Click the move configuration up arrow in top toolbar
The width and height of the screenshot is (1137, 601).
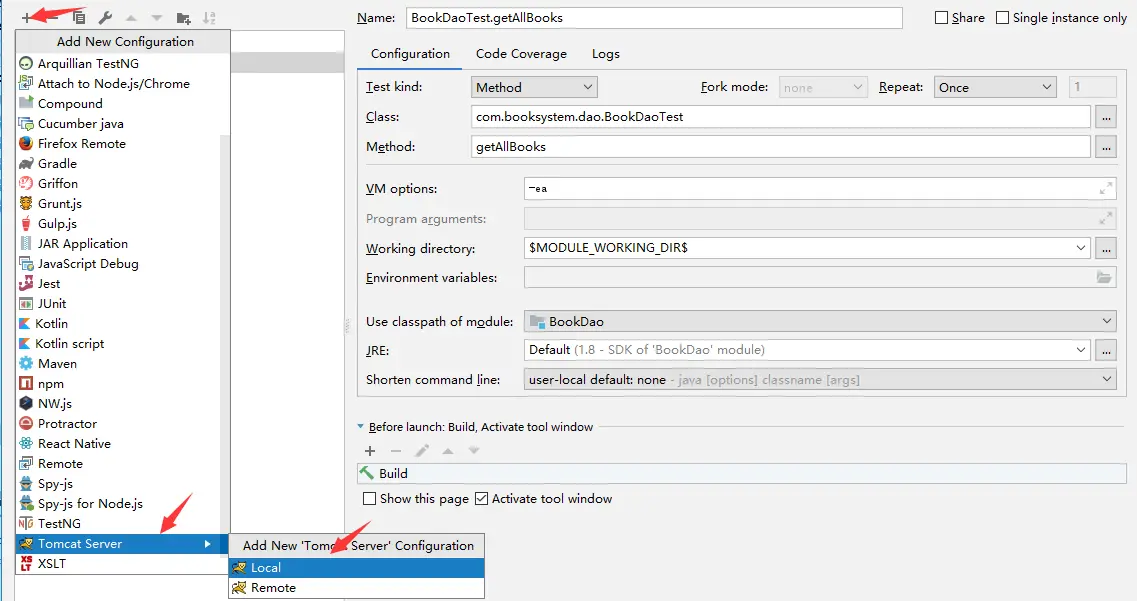point(131,17)
